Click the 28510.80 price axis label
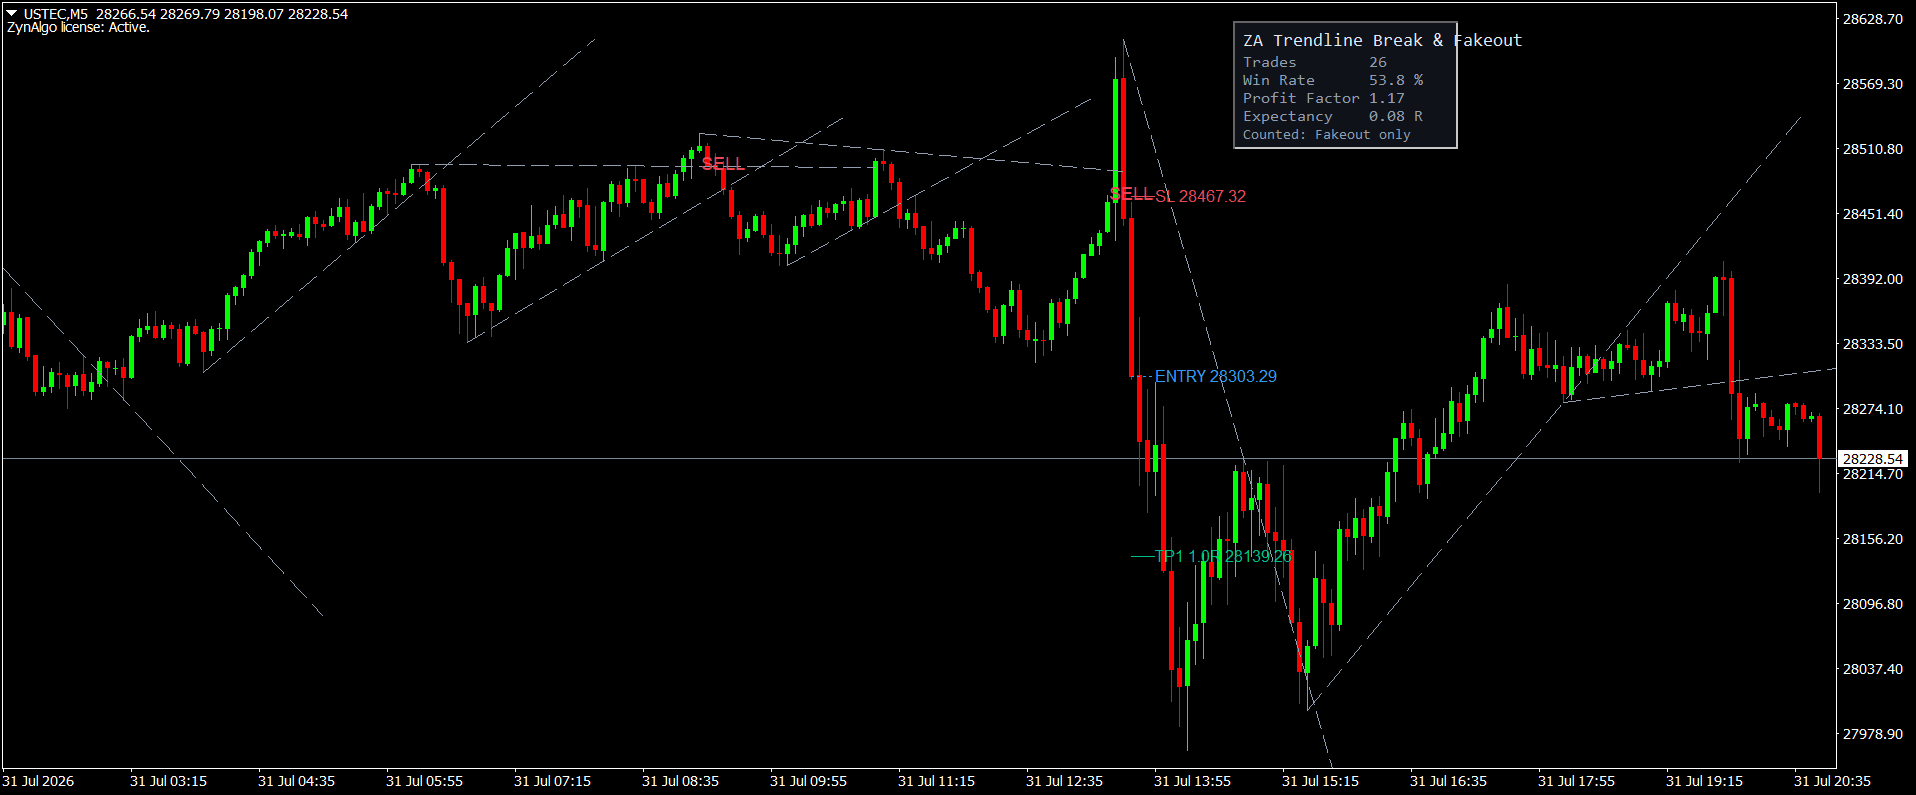This screenshot has height=795, width=1916. click(x=1873, y=149)
